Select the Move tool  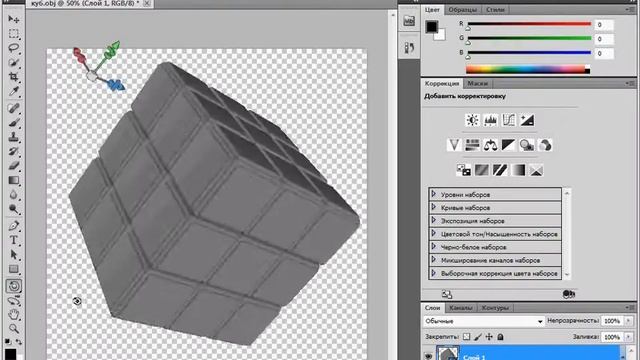[13, 19]
